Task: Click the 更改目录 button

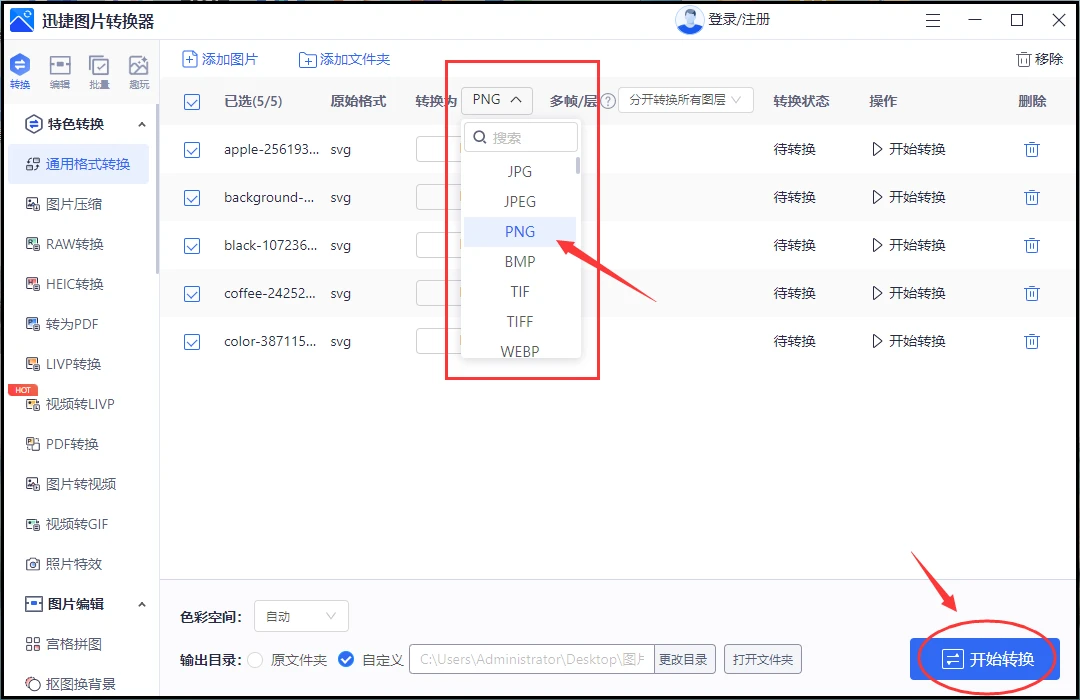Action: pyautogui.click(x=683, y=659)
